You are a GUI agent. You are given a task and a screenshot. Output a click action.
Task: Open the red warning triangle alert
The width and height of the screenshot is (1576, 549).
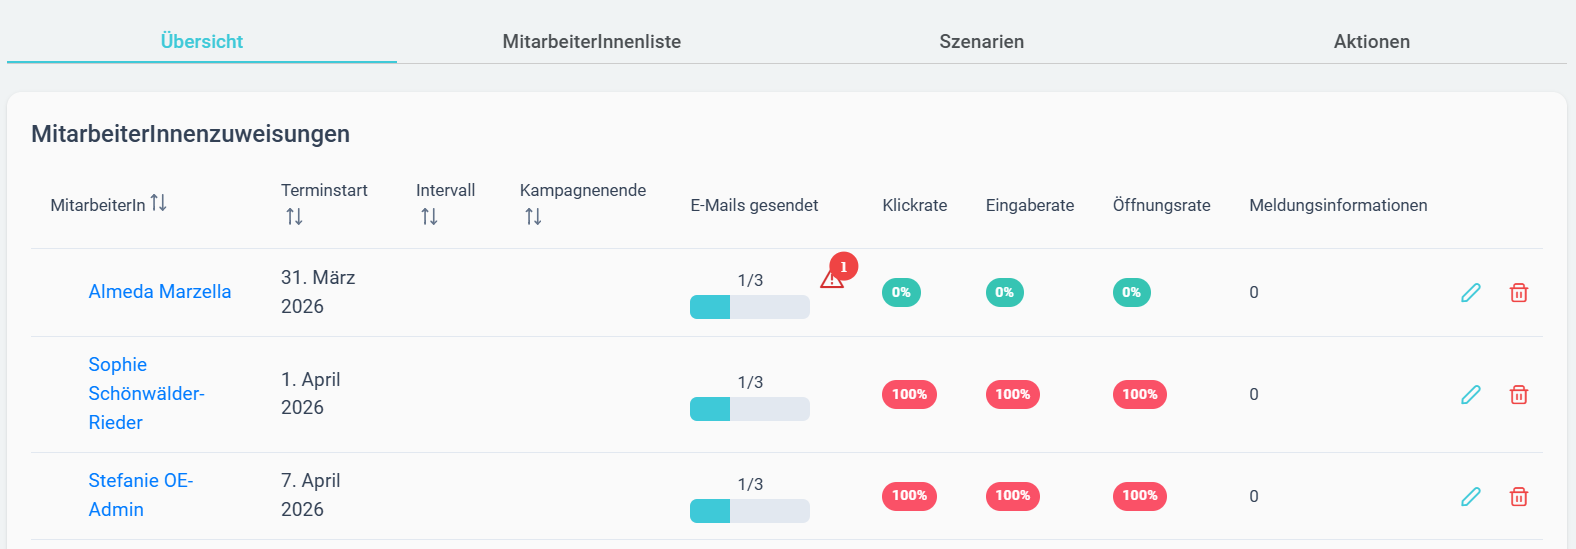coord(832,278)
